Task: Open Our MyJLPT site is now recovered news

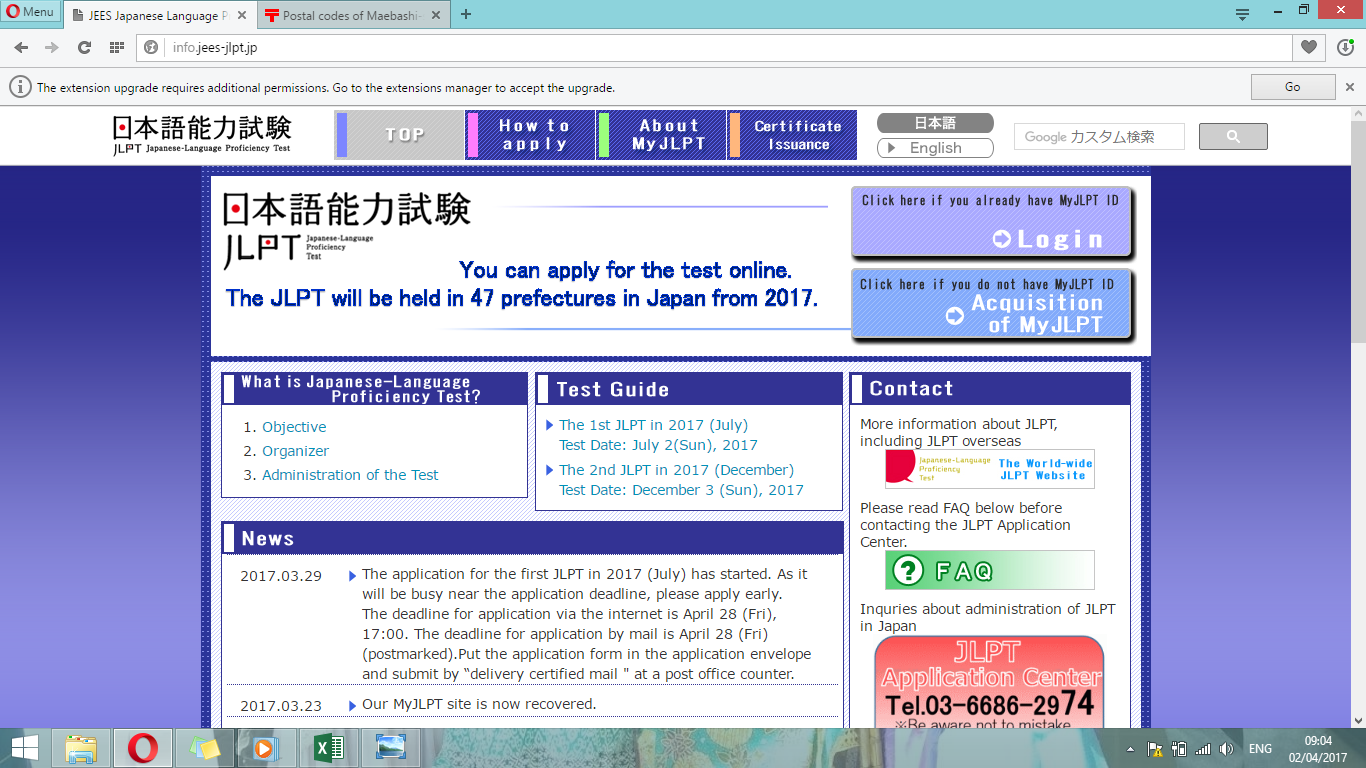Action: [x=479, y=704]
